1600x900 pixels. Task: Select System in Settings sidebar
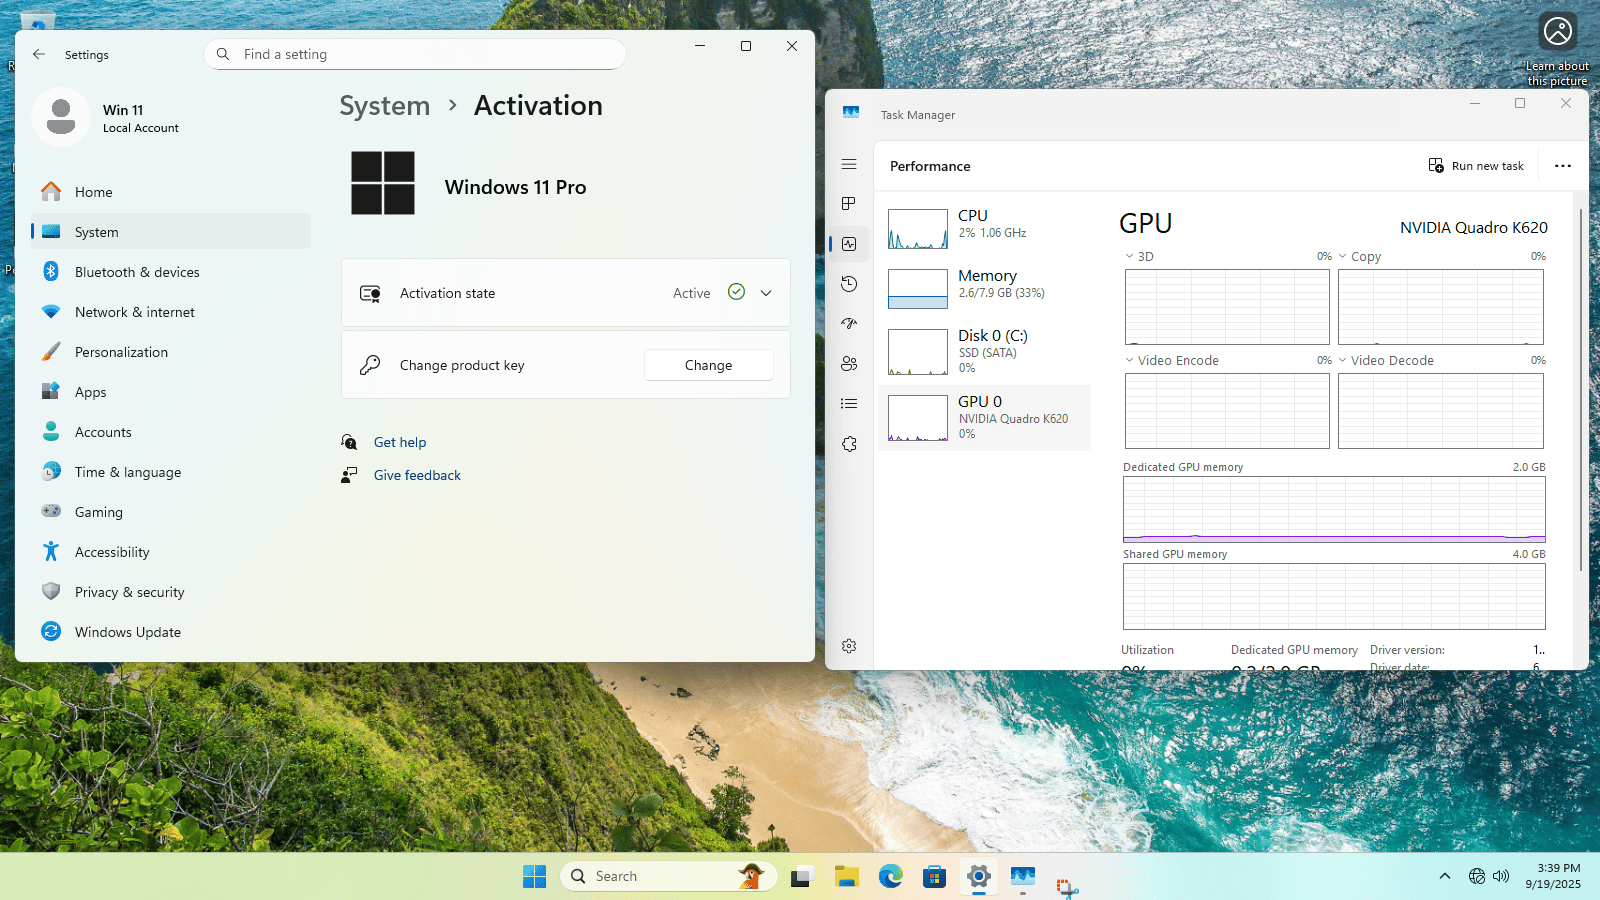[x=171, y=232]
